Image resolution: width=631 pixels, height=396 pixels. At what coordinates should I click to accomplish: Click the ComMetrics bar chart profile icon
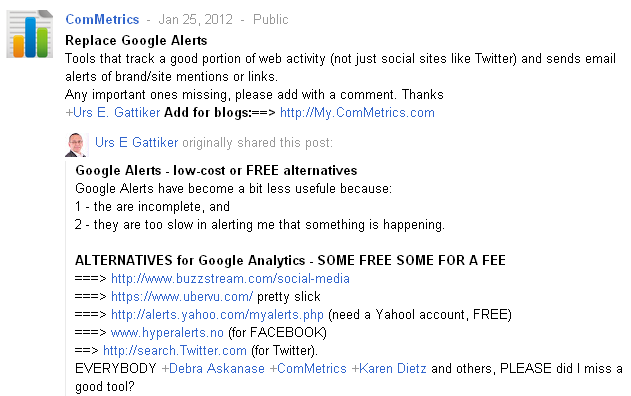click(30, 34)
